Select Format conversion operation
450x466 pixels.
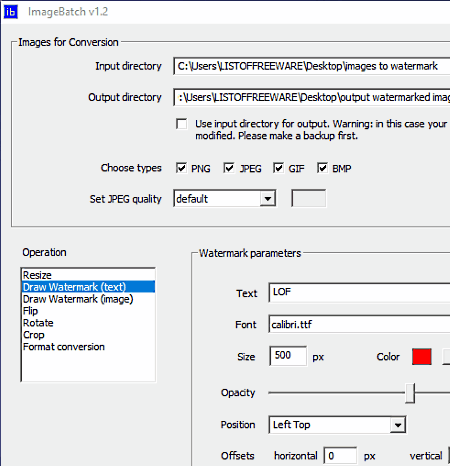pyautogui.click(x=88, y=347)
